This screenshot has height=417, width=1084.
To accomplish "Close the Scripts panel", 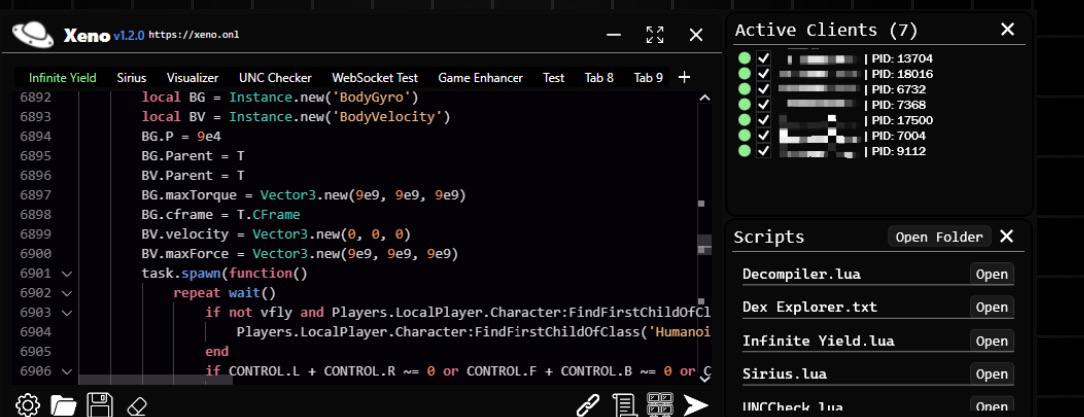I will coord(1007,237).
